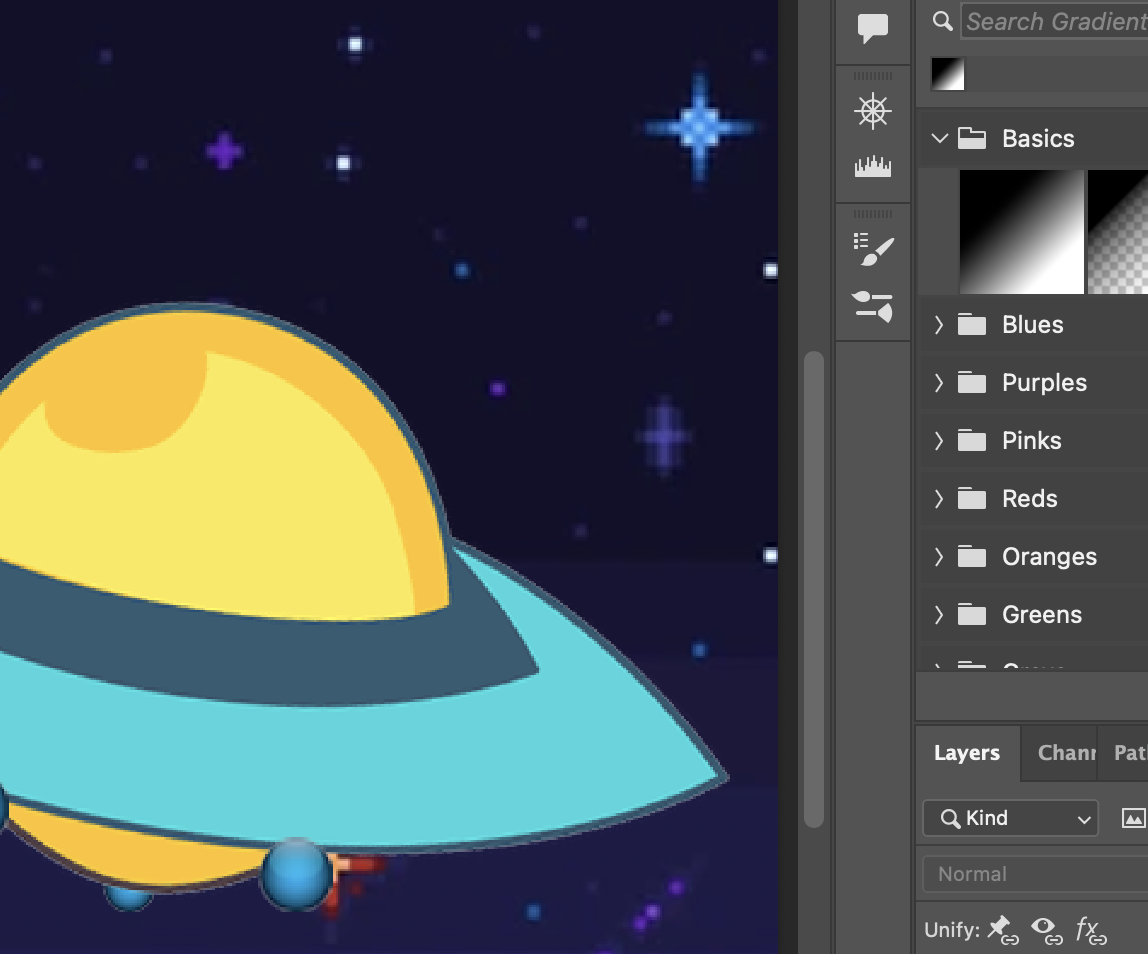
Task: Collapse the Basics gradient folder
Action: pyautogui.click(x=939, y=138)
